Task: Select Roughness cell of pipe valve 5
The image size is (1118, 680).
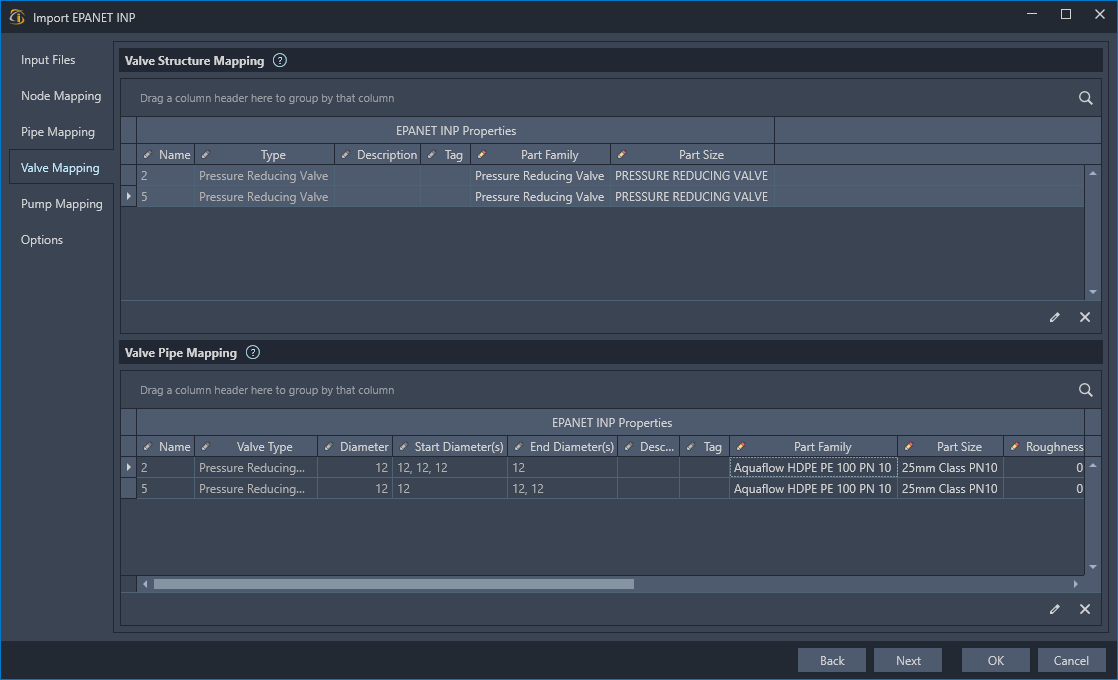Action: (x=1045, y=488)
